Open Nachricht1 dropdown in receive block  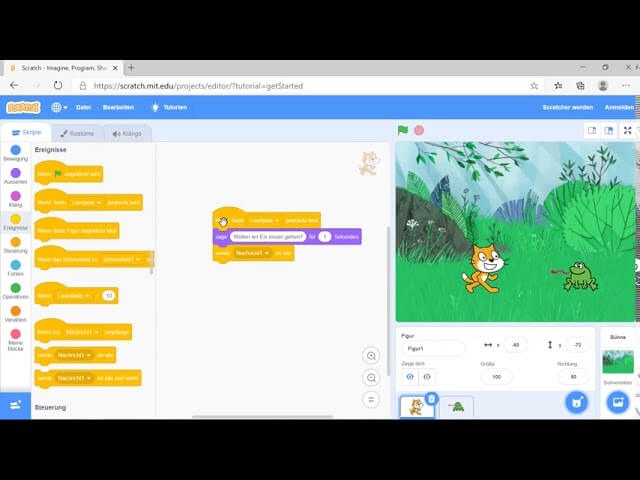point(82,332)
